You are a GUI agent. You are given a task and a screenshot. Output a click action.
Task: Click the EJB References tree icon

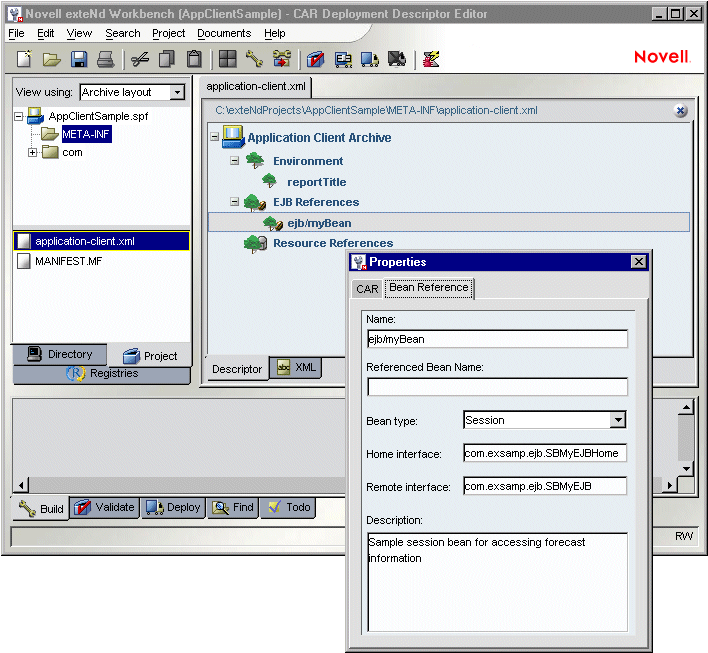coord(255,202)
